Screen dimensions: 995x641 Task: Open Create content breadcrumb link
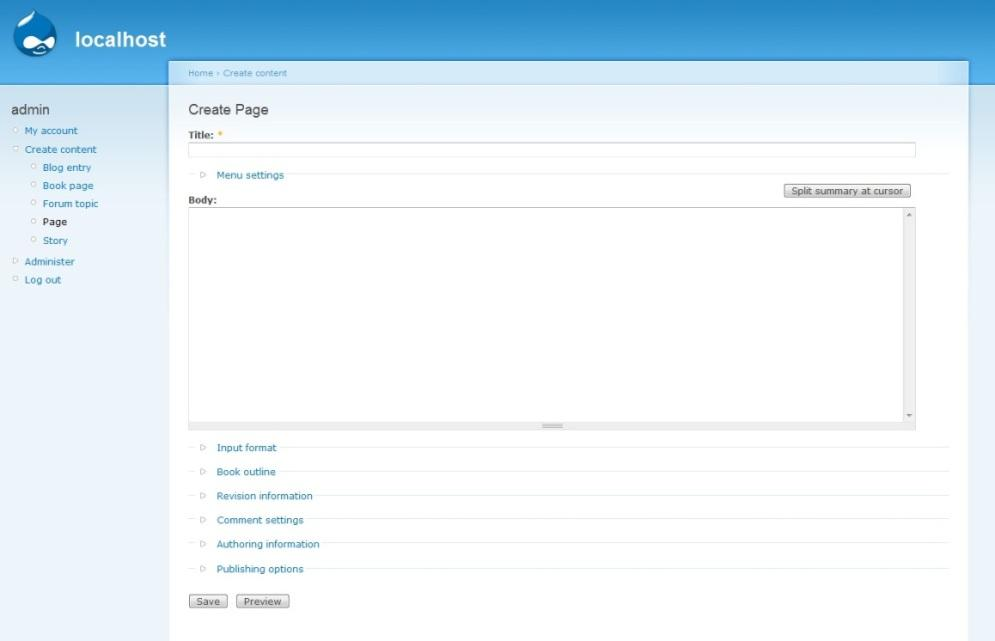(254, 73)
